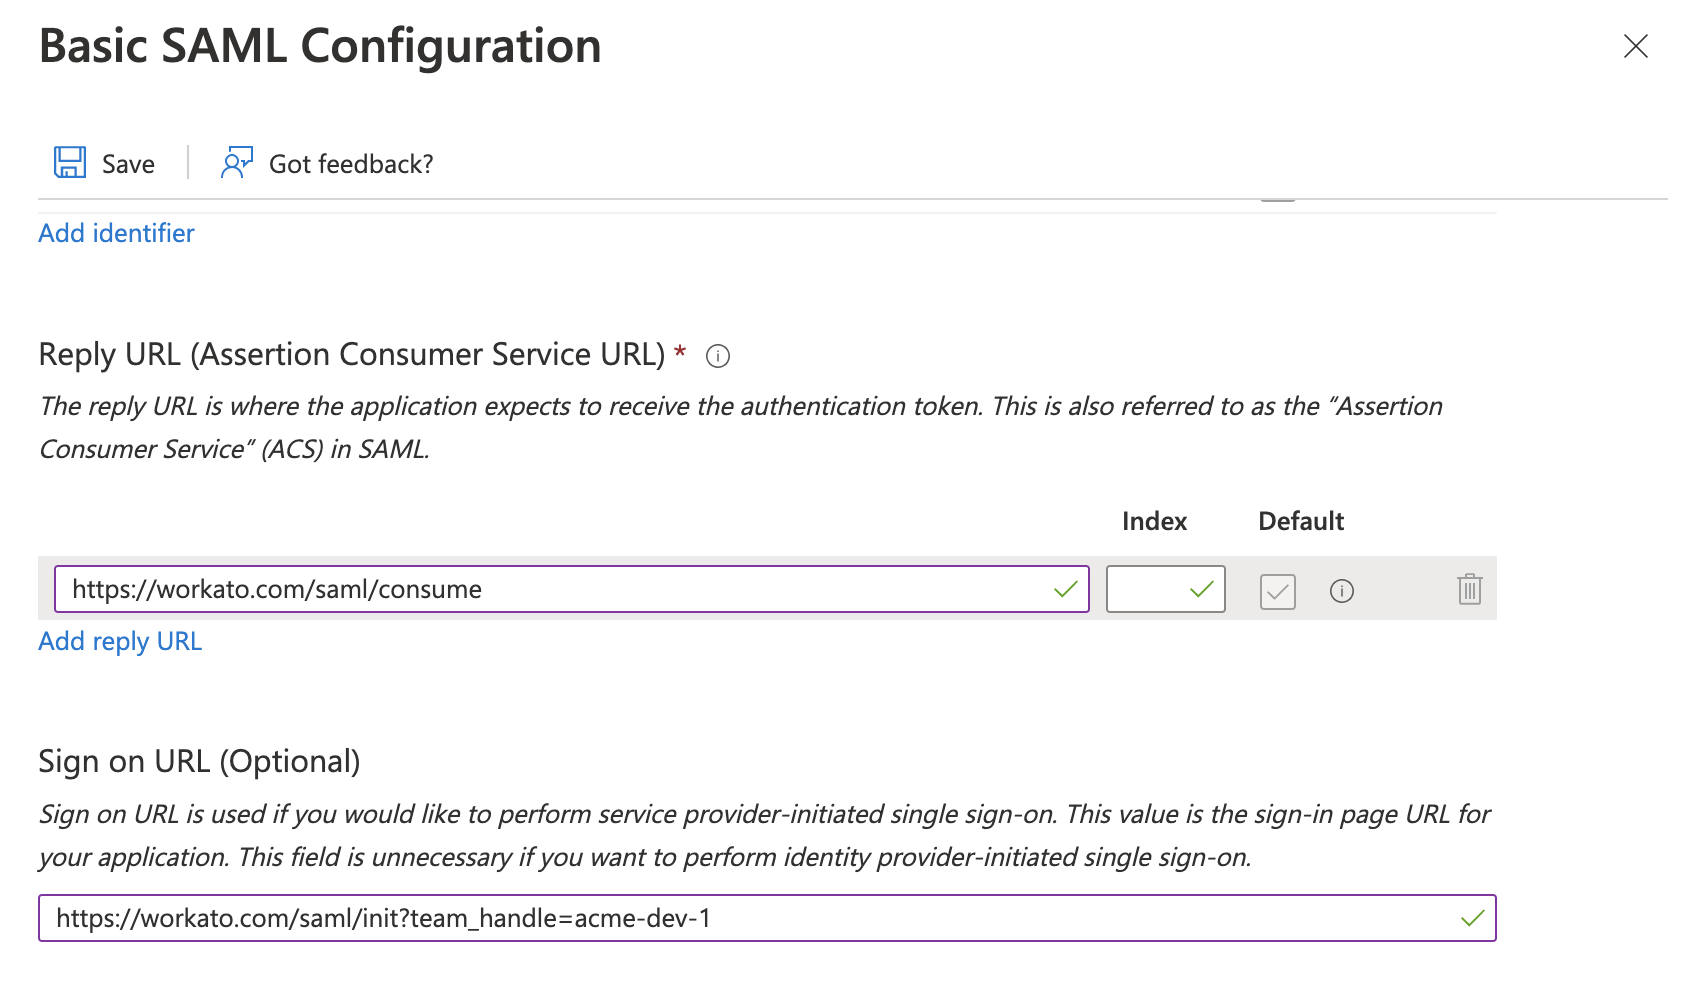The image size is (1706, 996).
Task: Click the trash icon to delete the reply URL
Action: coord(1469,590)
